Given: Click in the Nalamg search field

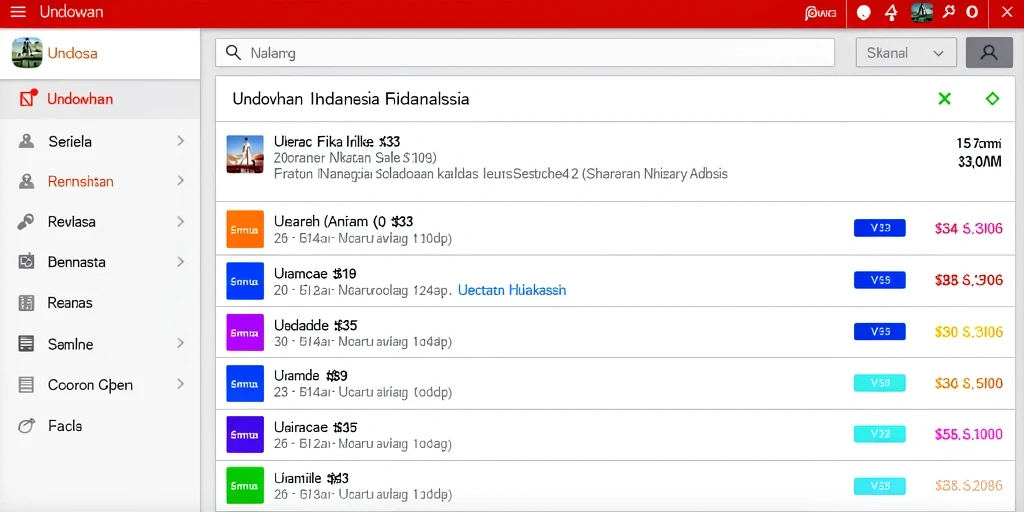Looking at the screenshot, I should [x=525, y=53].
